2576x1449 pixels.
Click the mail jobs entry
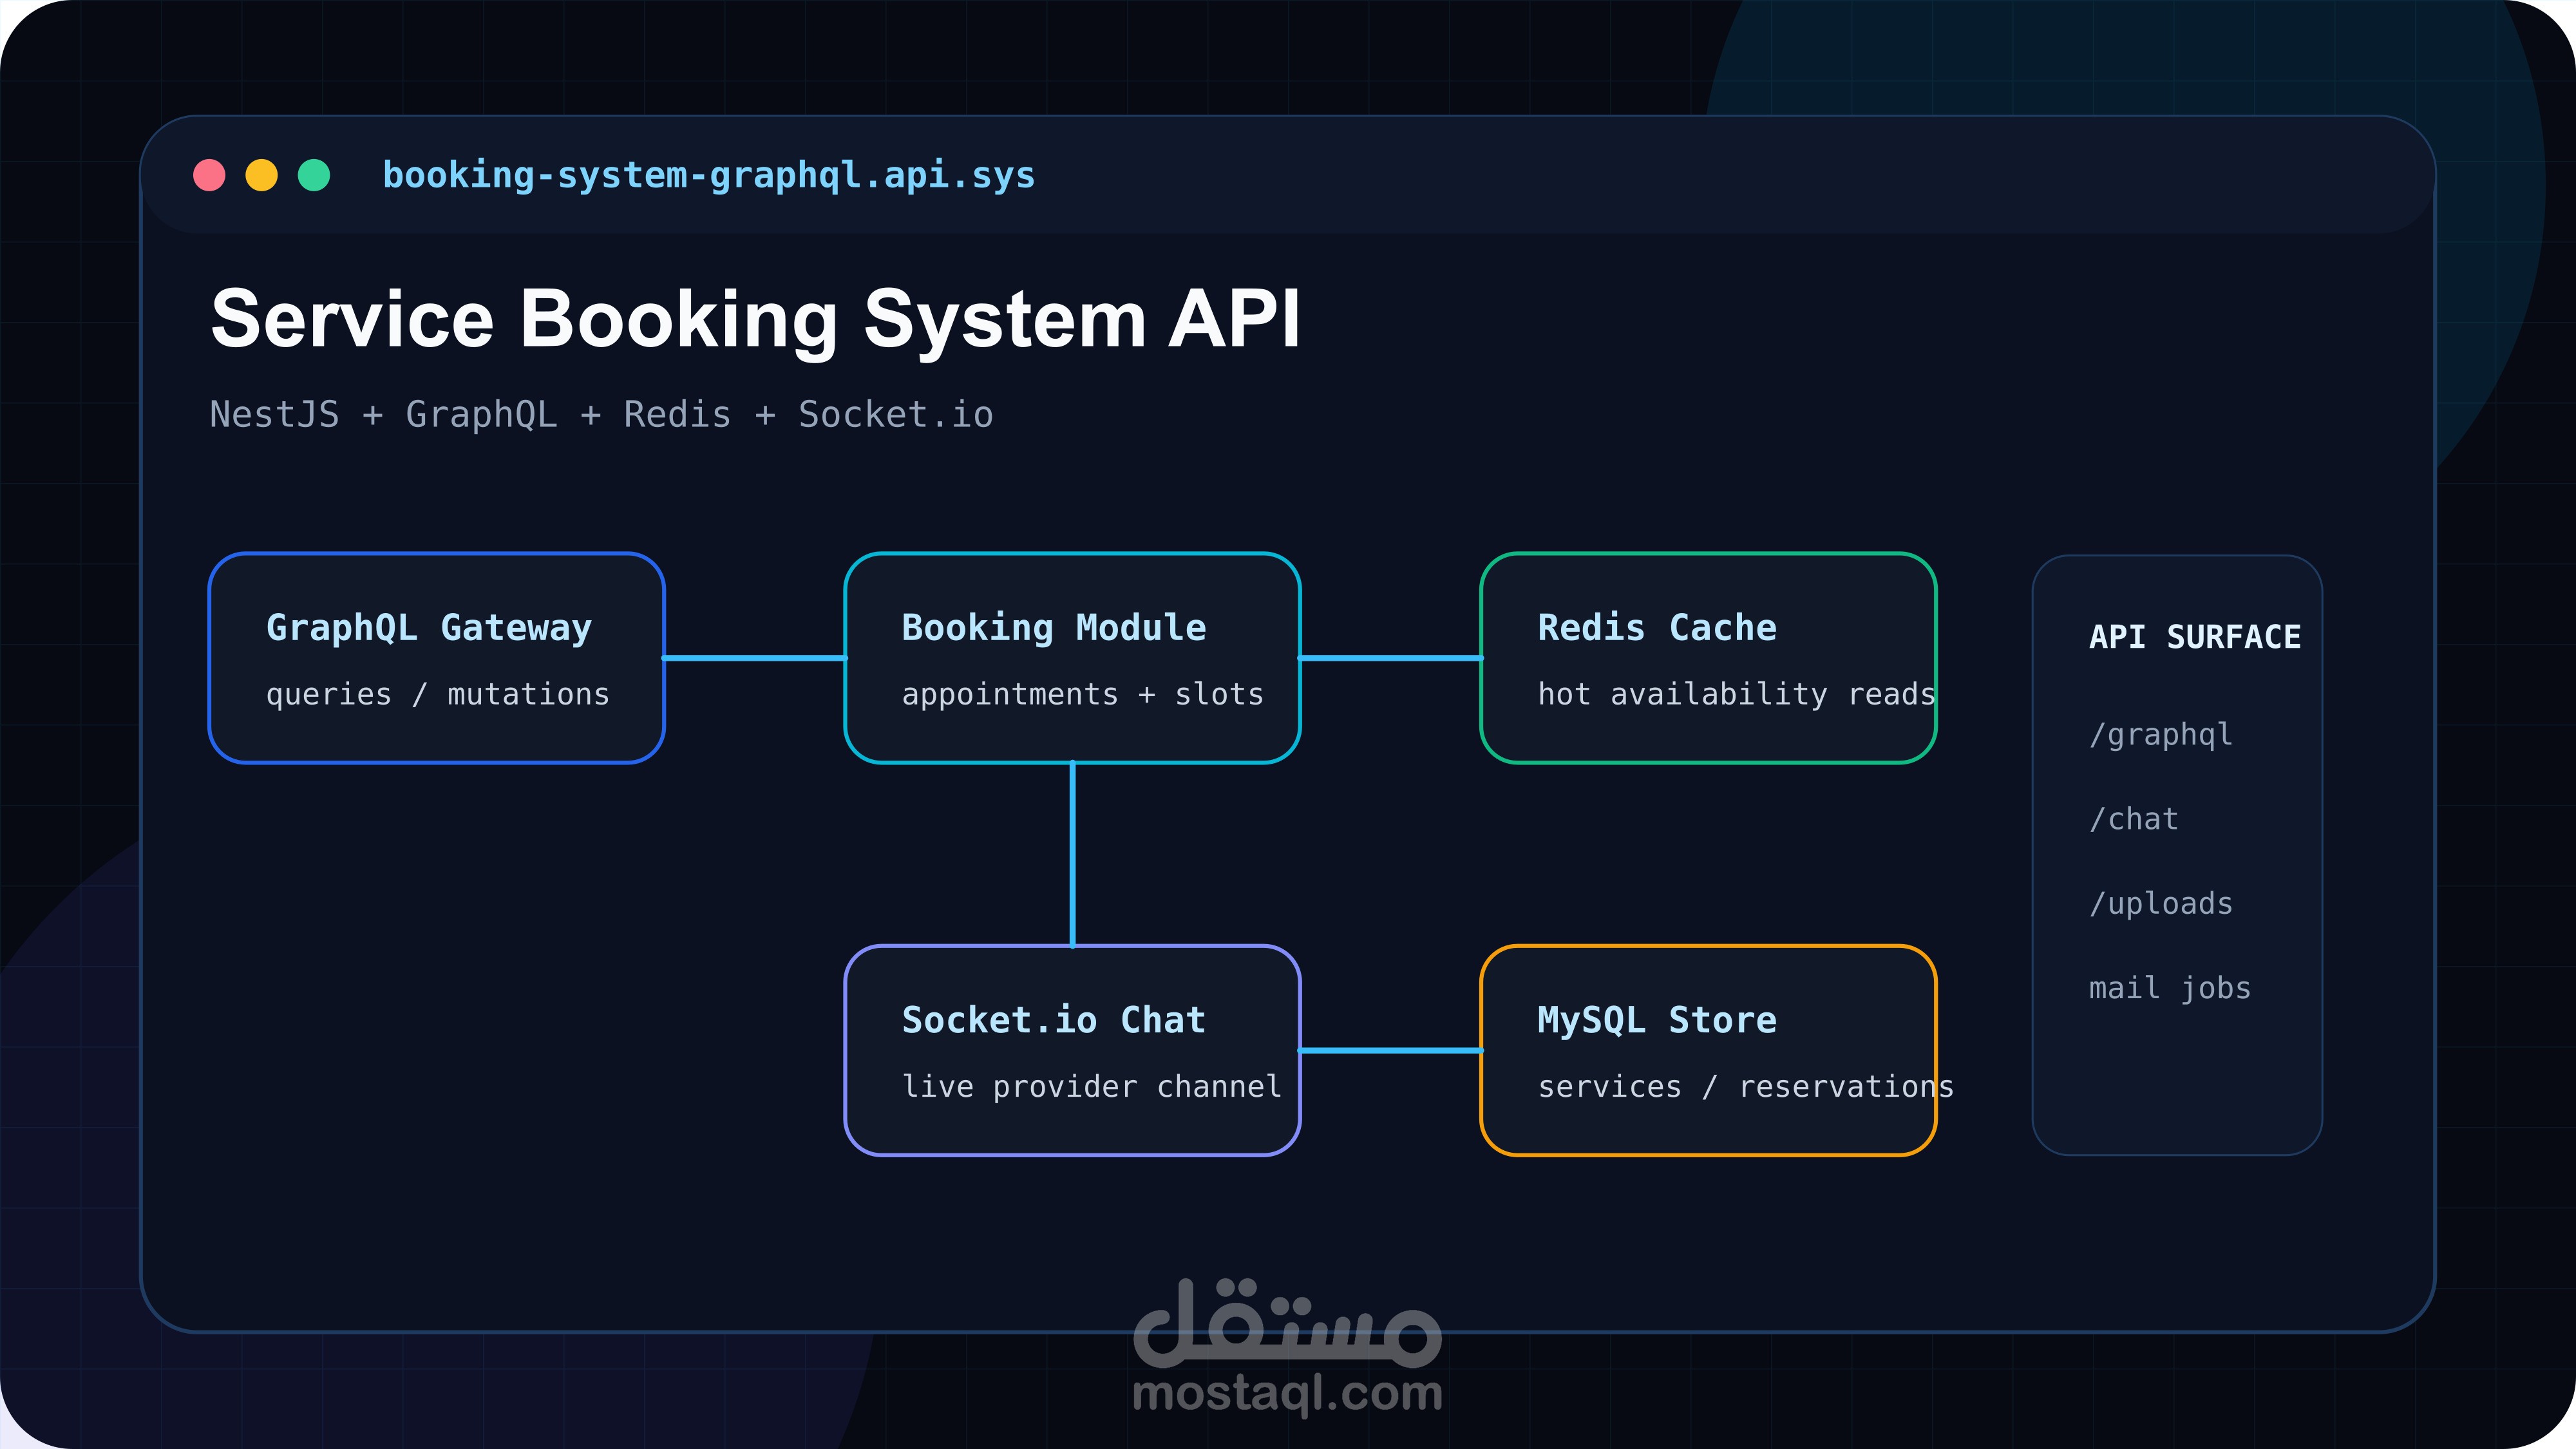(x=2170, y=988)
